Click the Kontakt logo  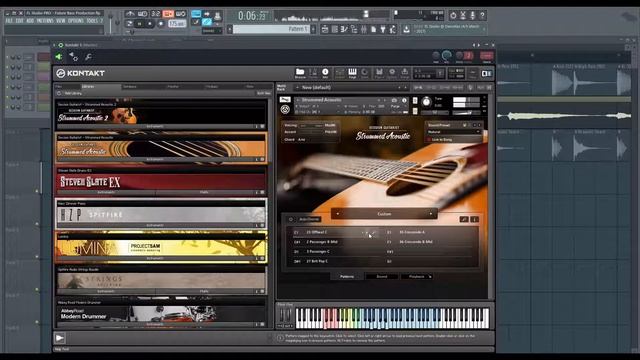(x=81, y=73)
